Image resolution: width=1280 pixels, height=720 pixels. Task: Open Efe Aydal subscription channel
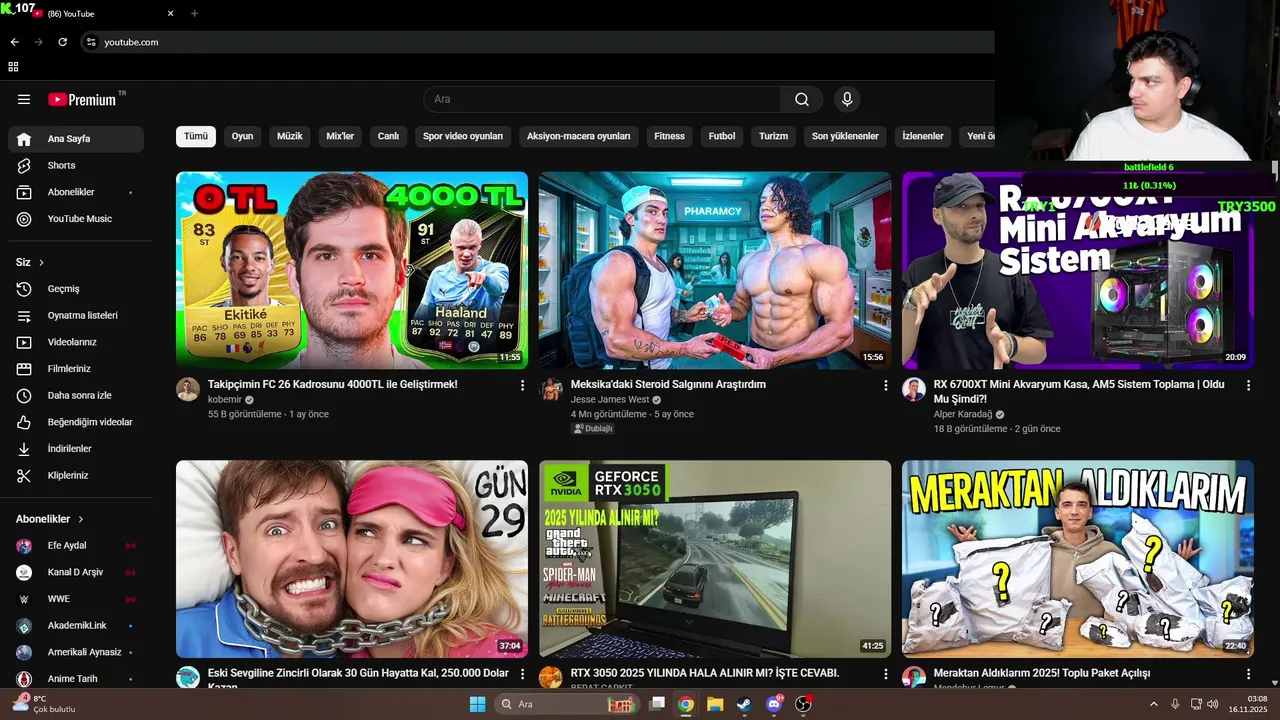click(76, 546)
